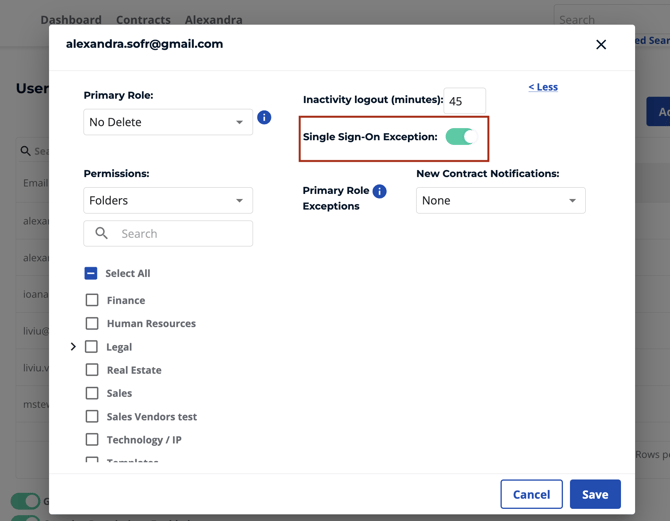Click the Save button
The width and height of the screenshot is (670, 521).
(595, 494)
